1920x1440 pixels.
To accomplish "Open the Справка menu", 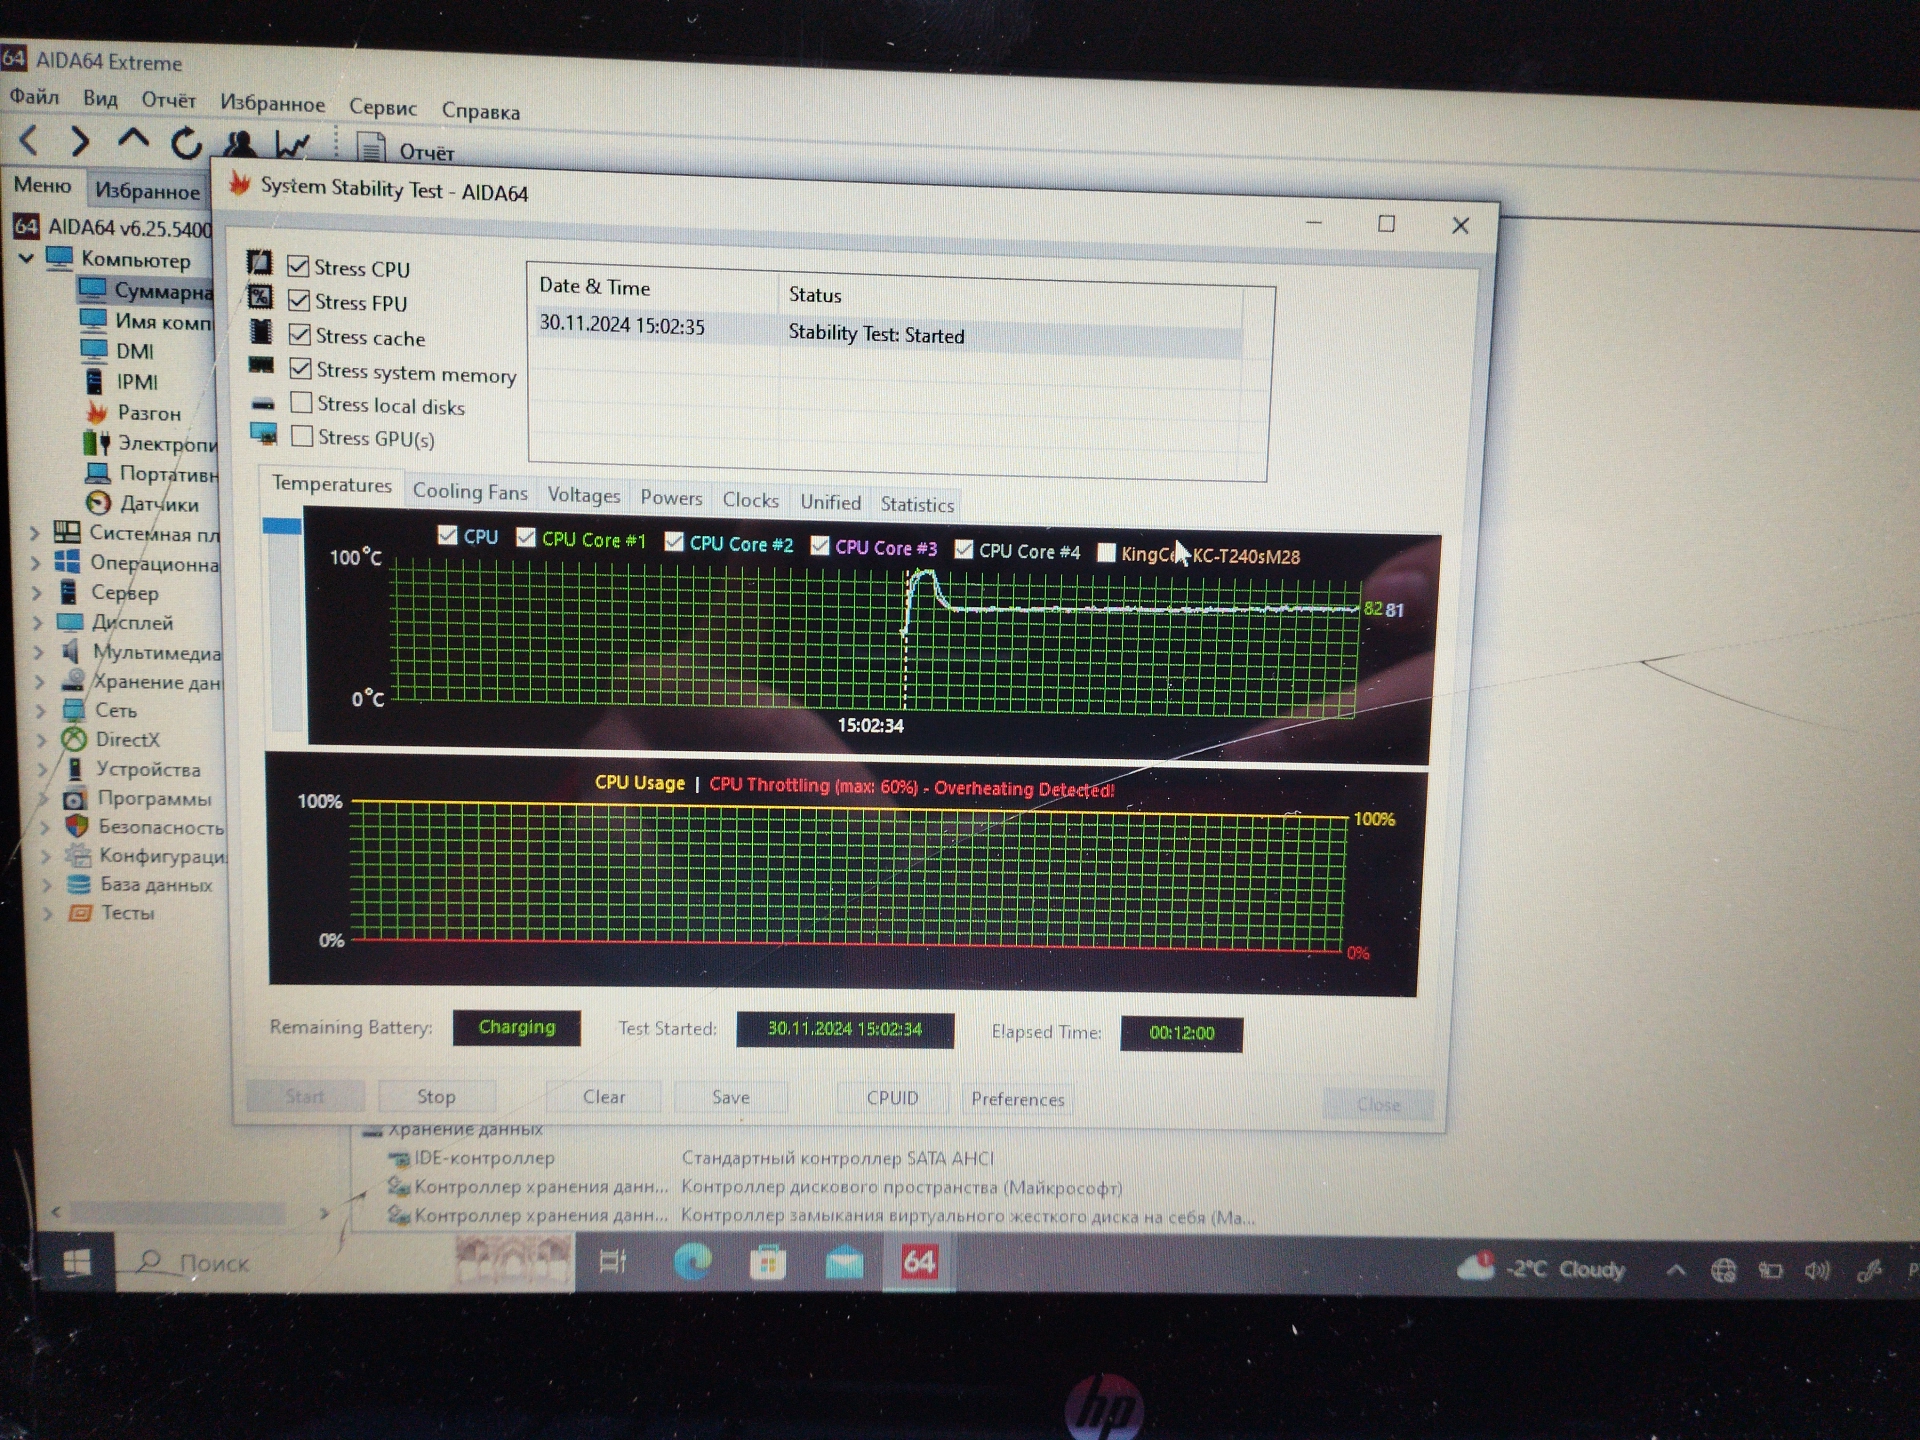I will point(481,111).
